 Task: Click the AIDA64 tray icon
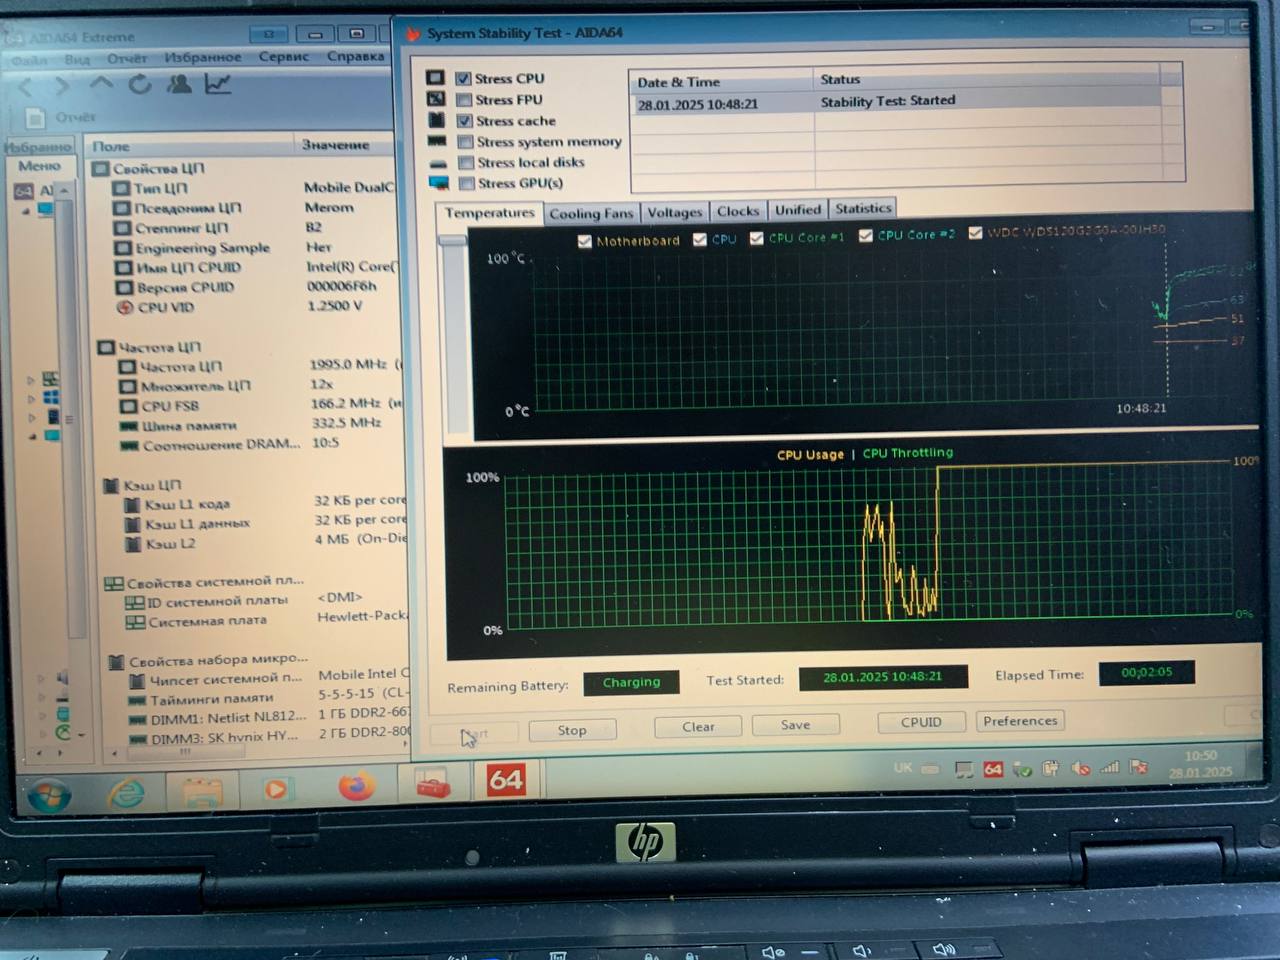(x=993, y=769)
